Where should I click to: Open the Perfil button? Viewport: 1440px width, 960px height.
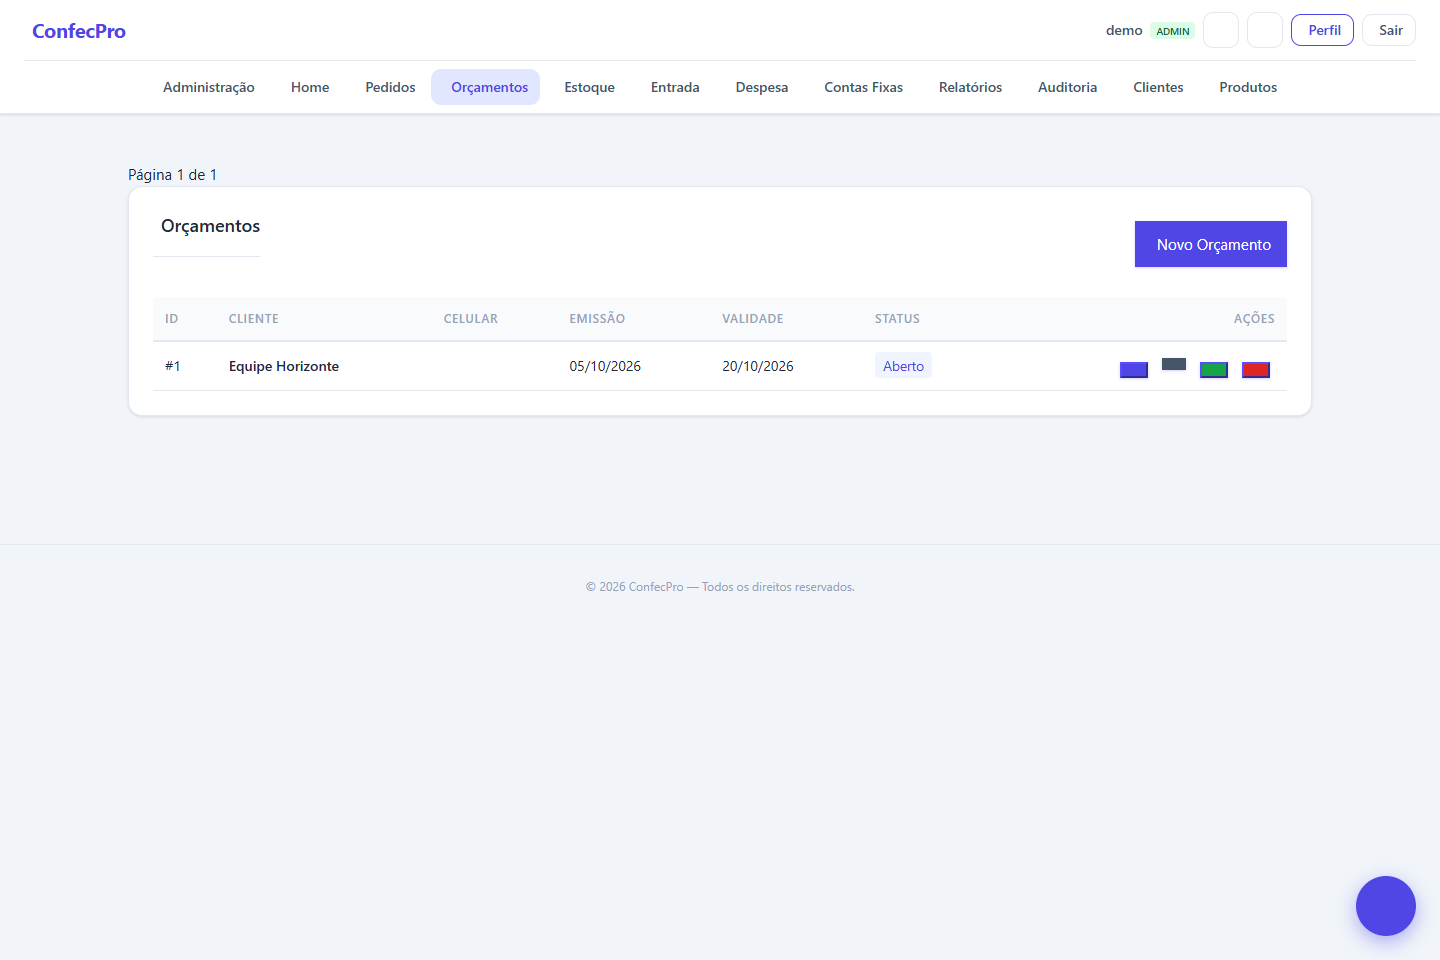pos(1322,30)
